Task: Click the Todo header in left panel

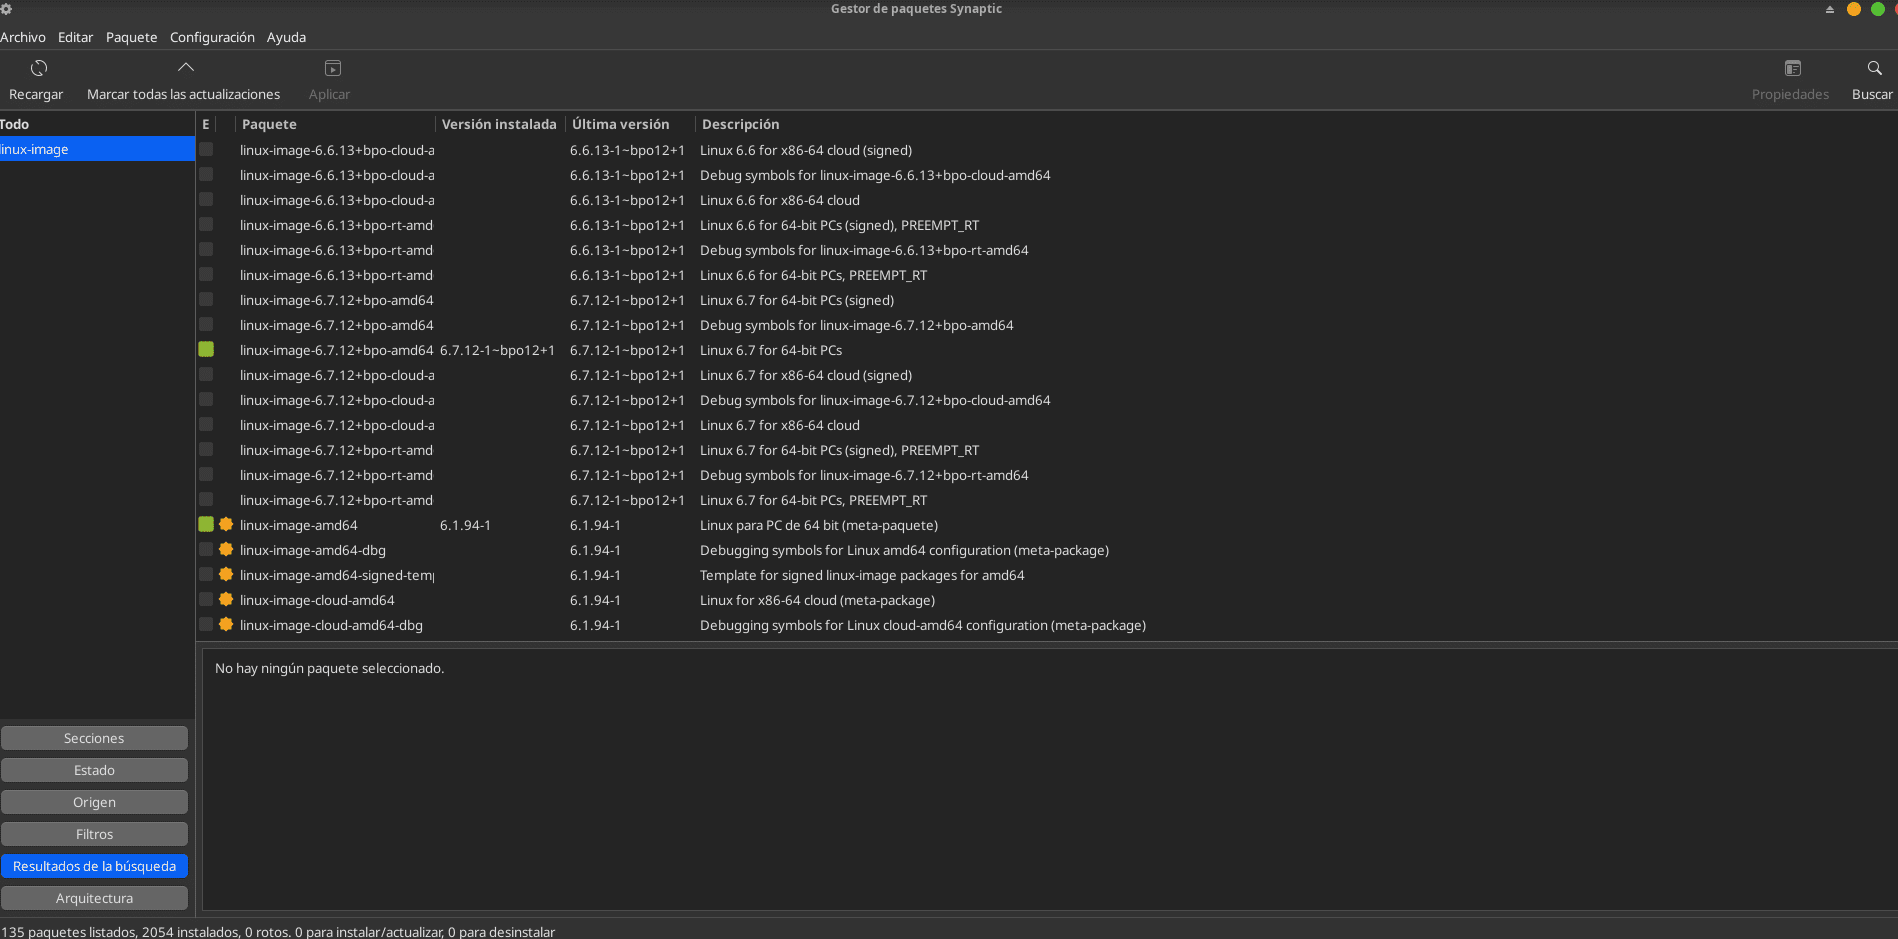Action: pyautogui.click(x=97, y=124)
